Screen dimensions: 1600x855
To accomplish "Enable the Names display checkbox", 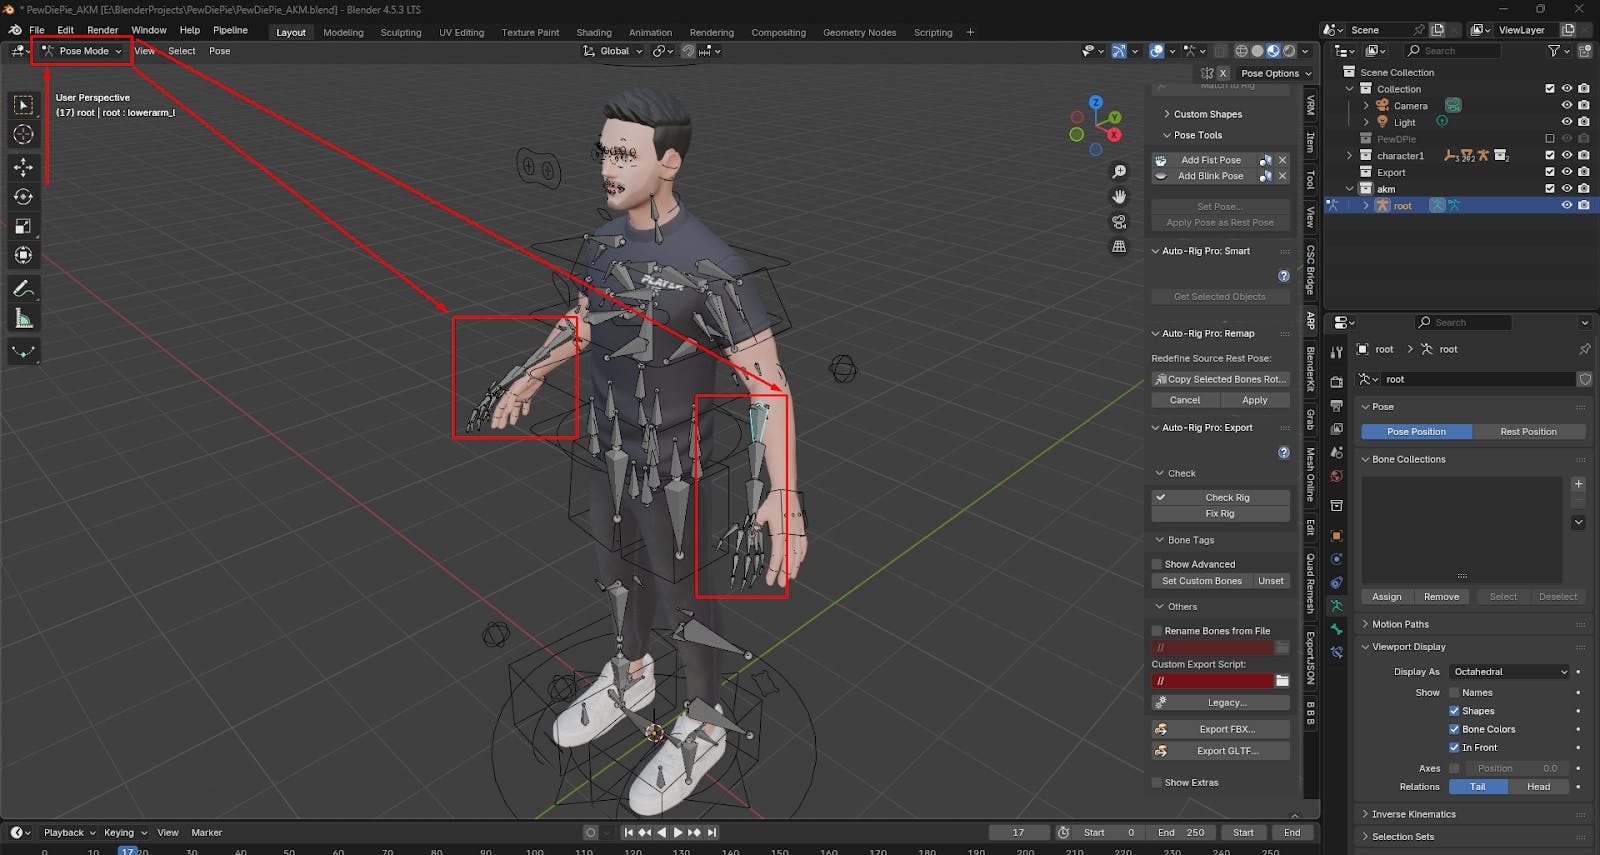I will click(x=1454, y=692).
